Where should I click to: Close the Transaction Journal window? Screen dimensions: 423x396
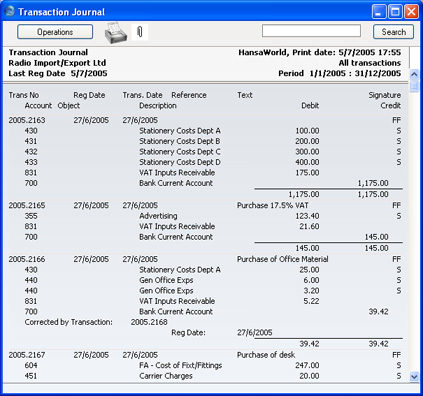pyautogui.click(x=412, y=12)
